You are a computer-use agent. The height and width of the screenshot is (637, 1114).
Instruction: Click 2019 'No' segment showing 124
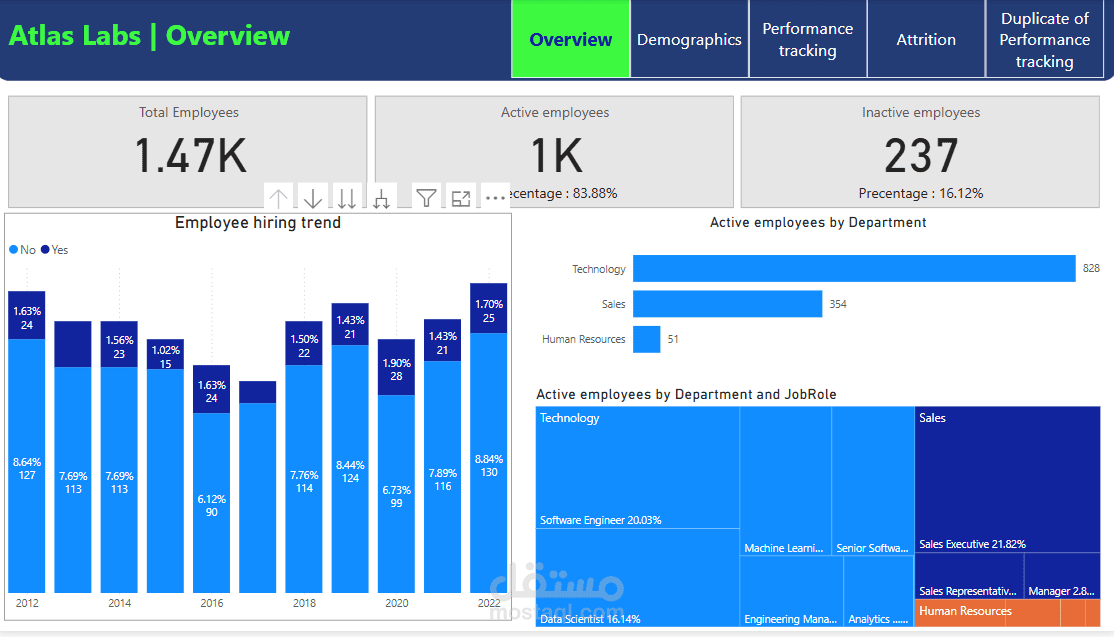[x=350, y=469]
